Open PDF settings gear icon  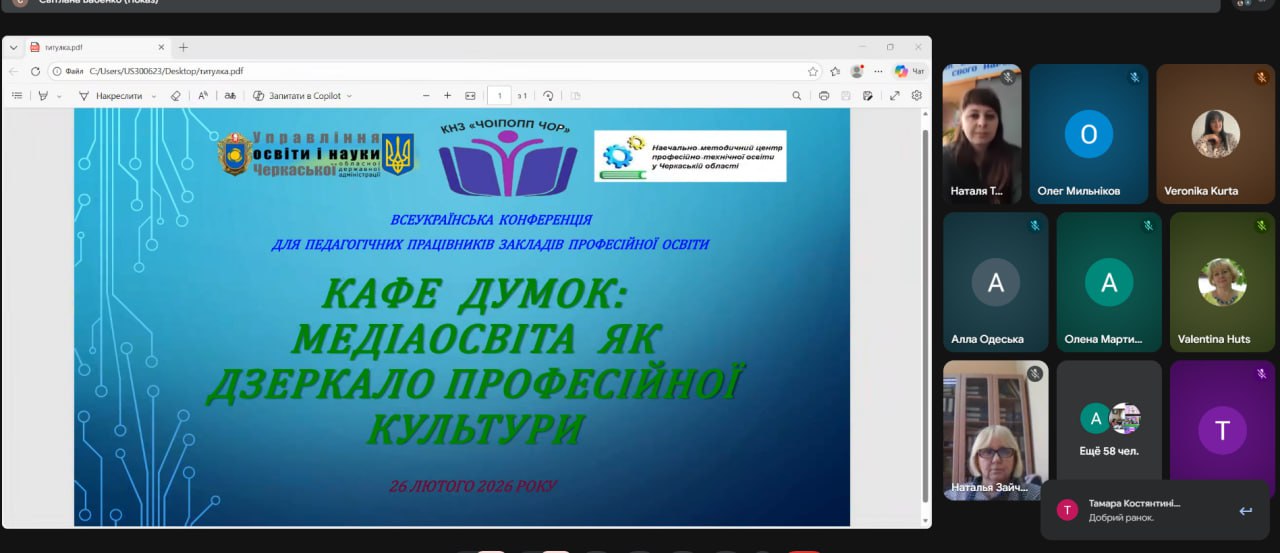pos(916,96)
